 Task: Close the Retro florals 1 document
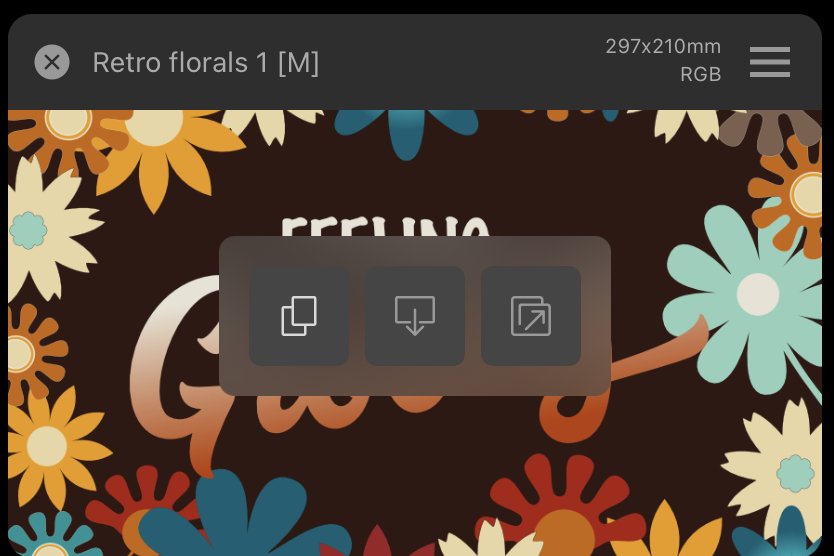[x=52, y=62]
